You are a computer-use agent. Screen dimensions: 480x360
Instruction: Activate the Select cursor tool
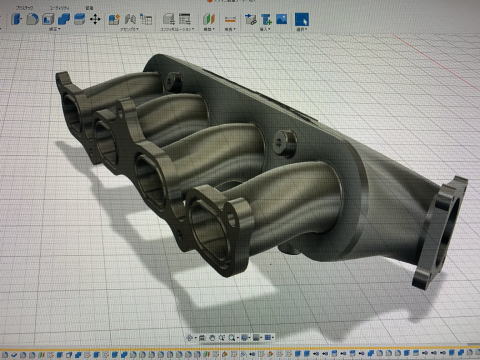302,19
